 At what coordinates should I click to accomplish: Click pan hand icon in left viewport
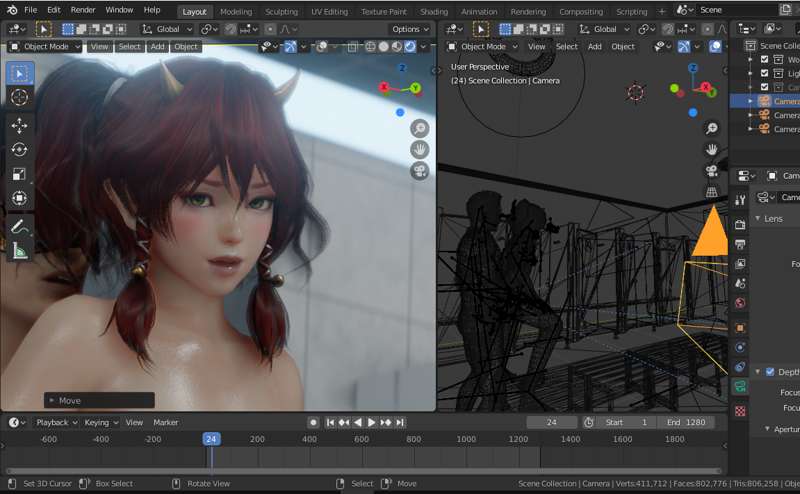pyautogui.click(x=419, y=150)
